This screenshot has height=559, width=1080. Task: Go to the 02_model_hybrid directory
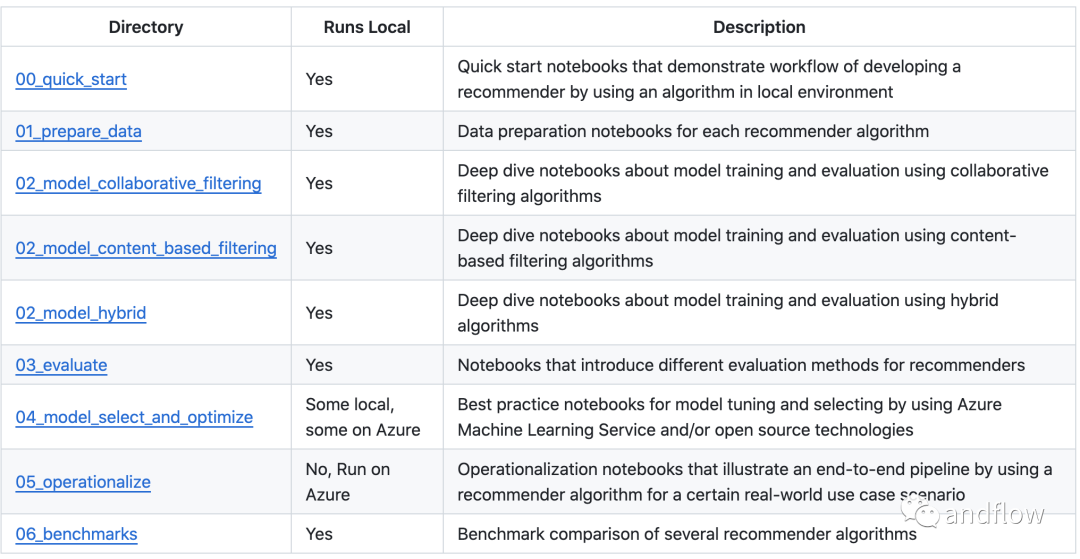click(81, 313)
